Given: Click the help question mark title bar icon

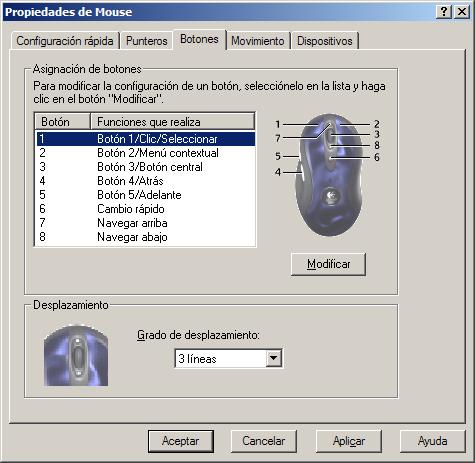Looking at the screenshot, I should [x=444, y=12].
